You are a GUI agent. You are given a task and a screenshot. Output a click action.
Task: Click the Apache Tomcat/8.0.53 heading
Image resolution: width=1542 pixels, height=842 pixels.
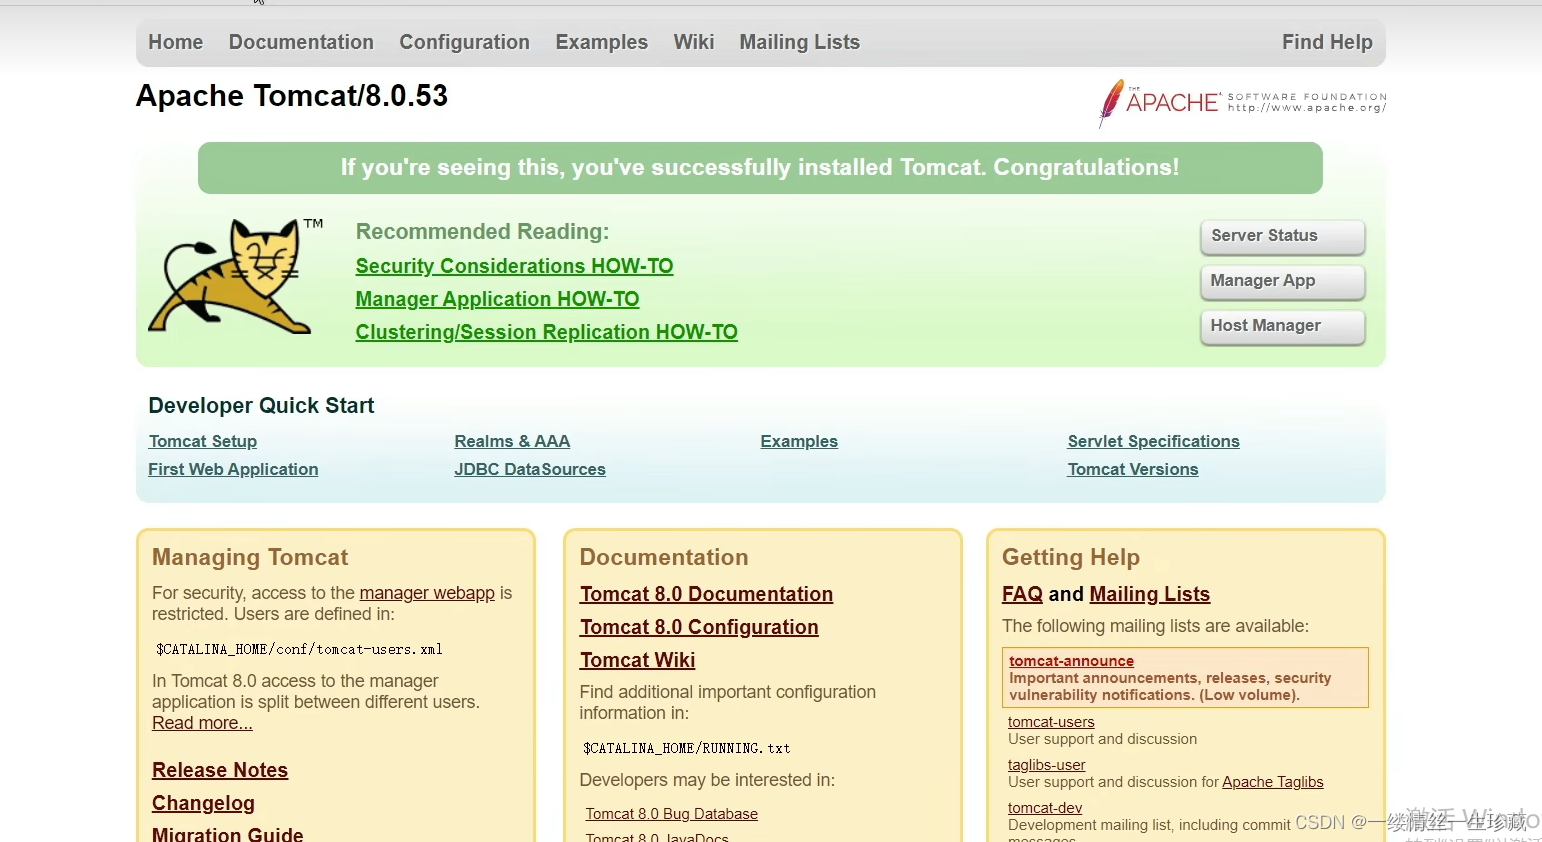(x=292, y=96)
